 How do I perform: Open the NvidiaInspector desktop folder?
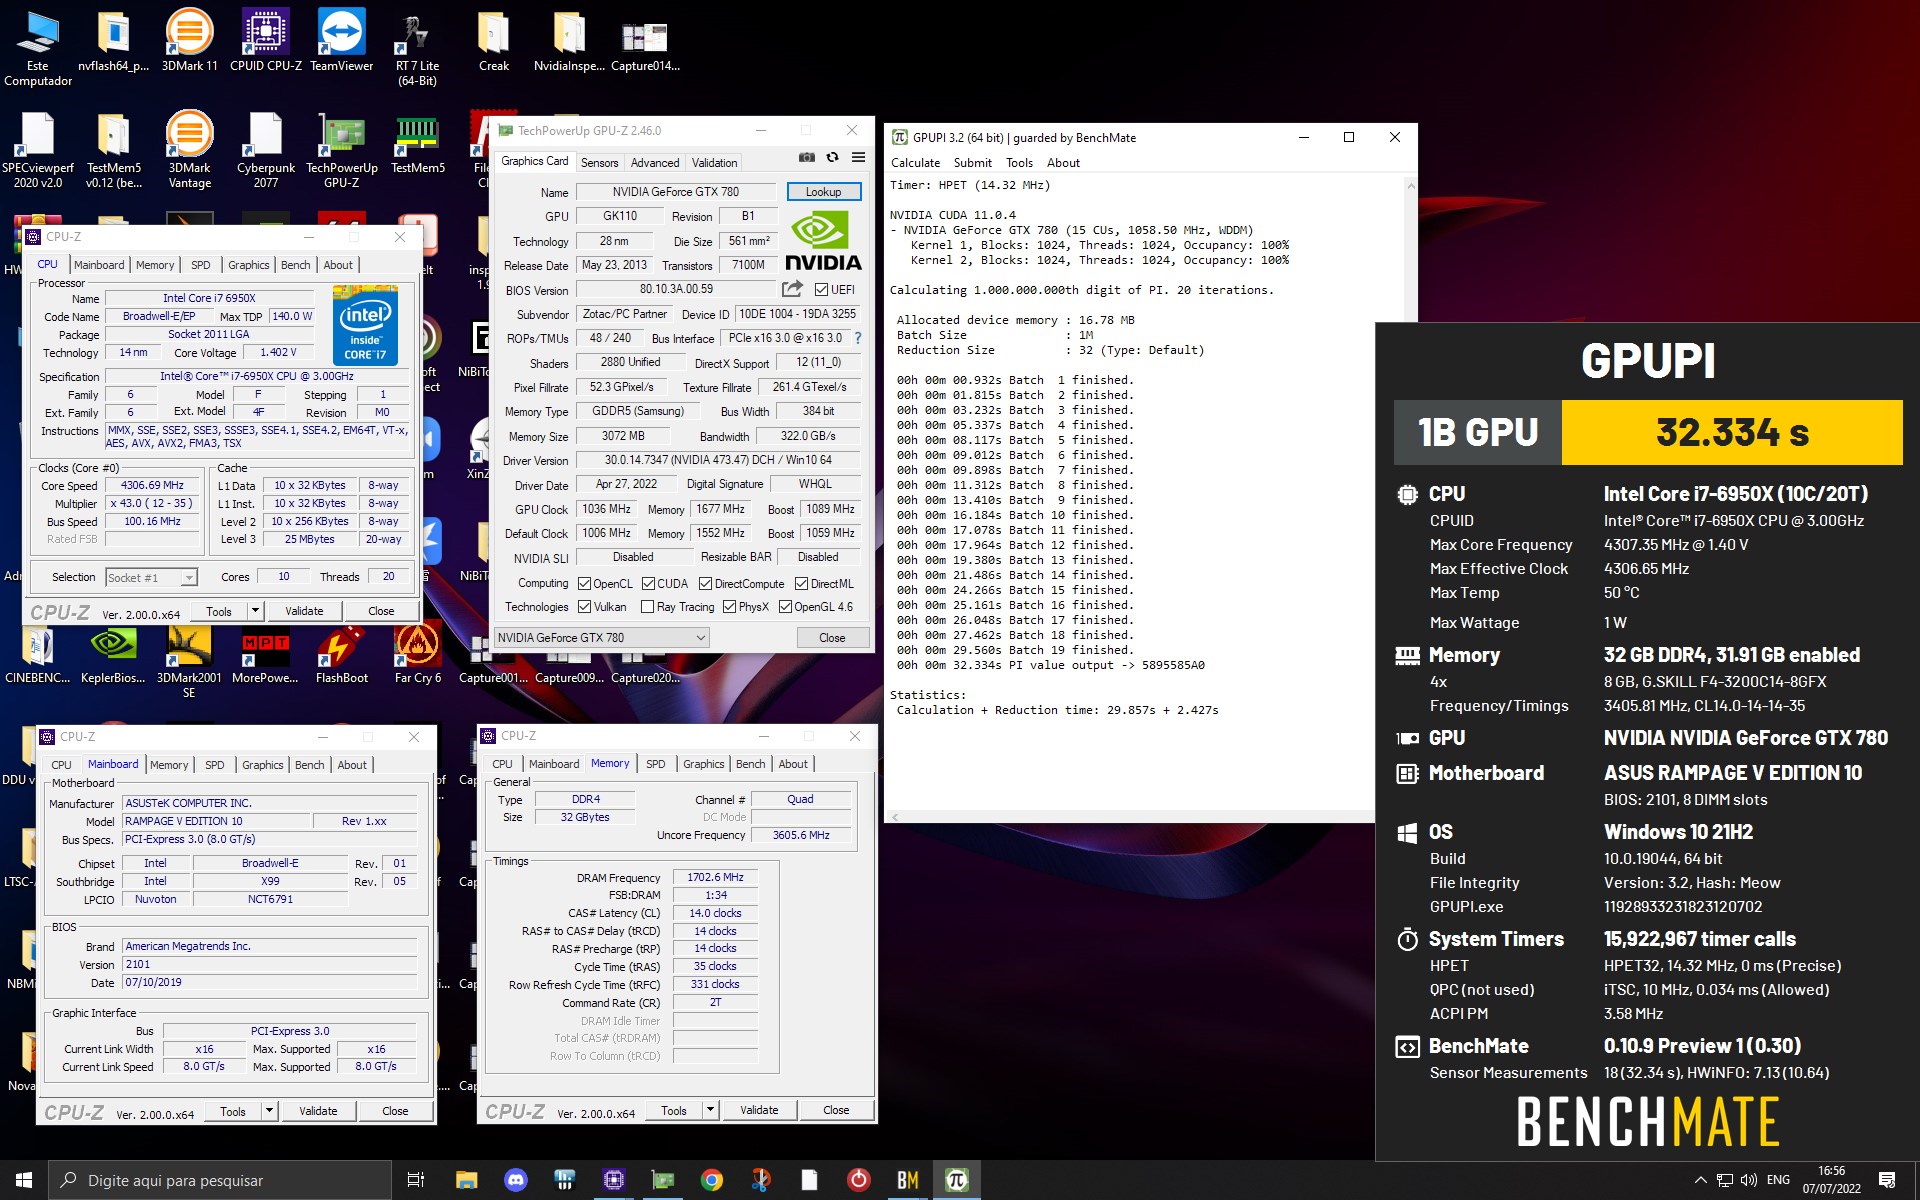click(569, 40)
